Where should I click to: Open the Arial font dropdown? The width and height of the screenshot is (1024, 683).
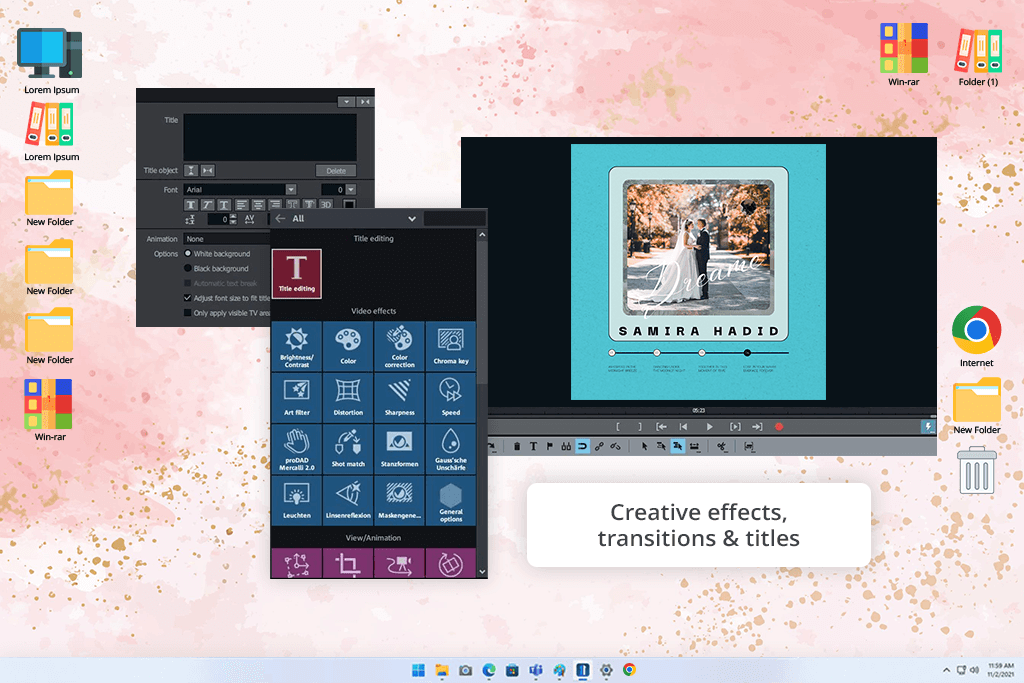pyautogui.click(x=291, y=189)
